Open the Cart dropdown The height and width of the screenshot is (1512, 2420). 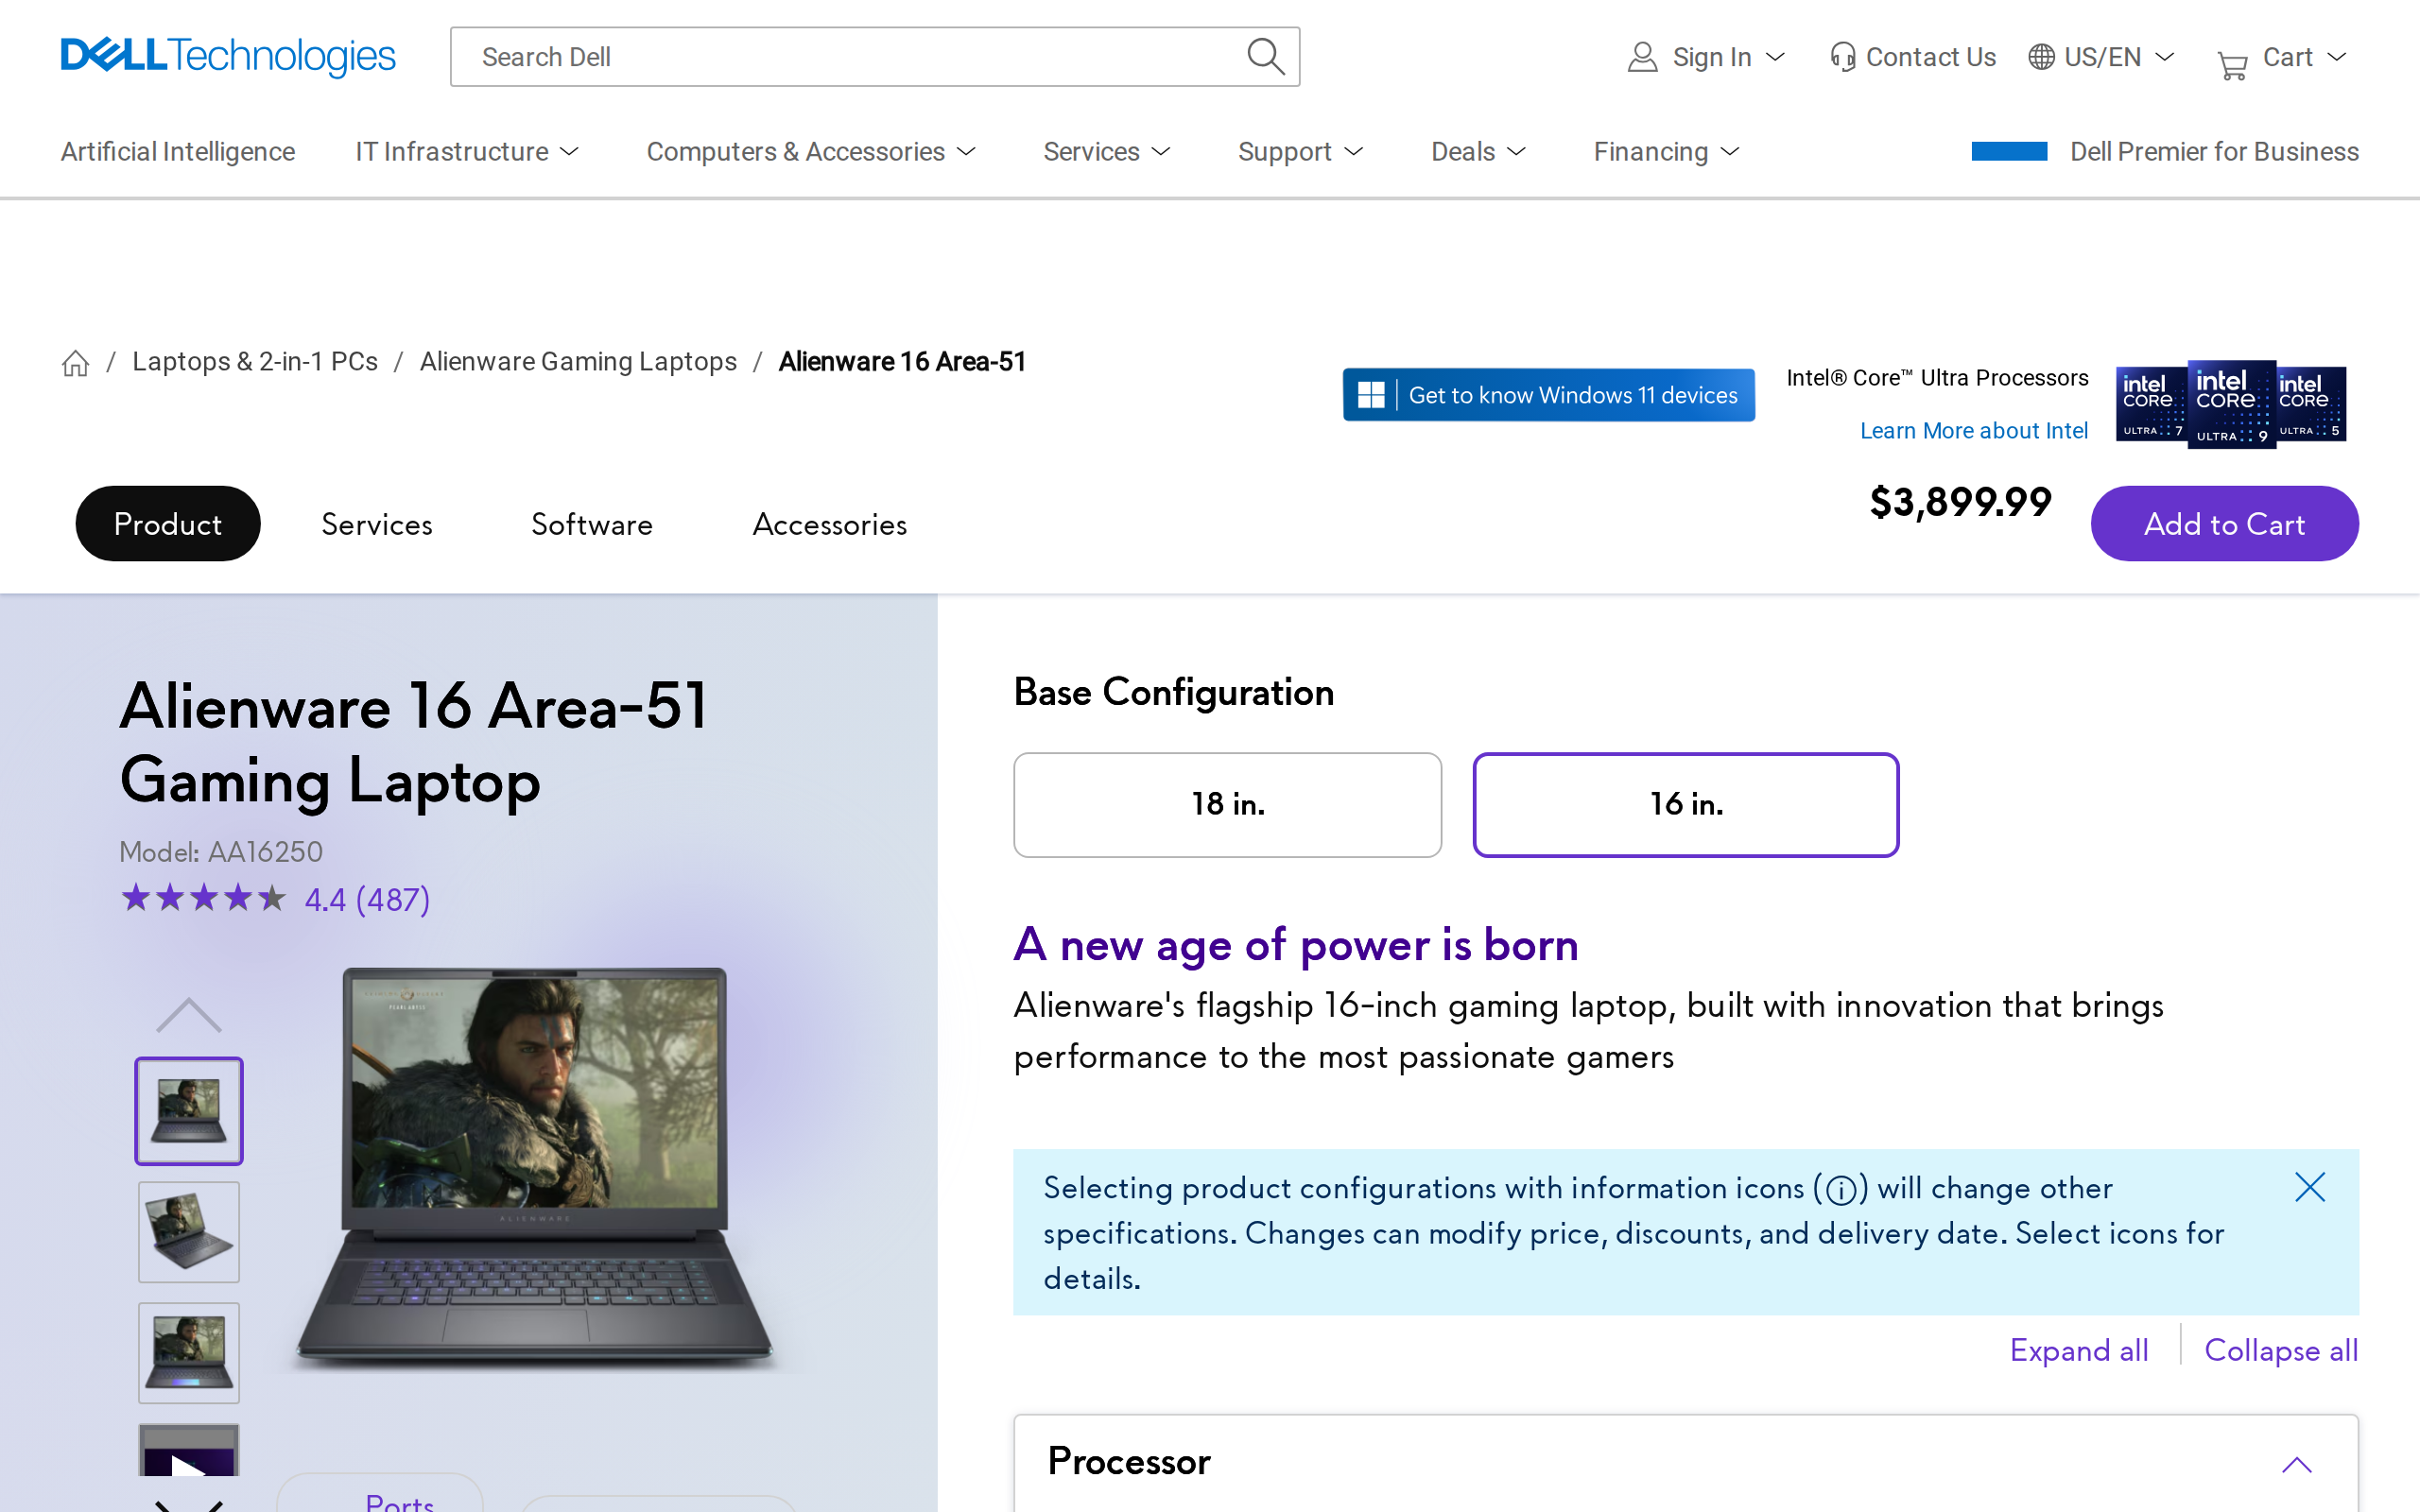(2336, 57)
